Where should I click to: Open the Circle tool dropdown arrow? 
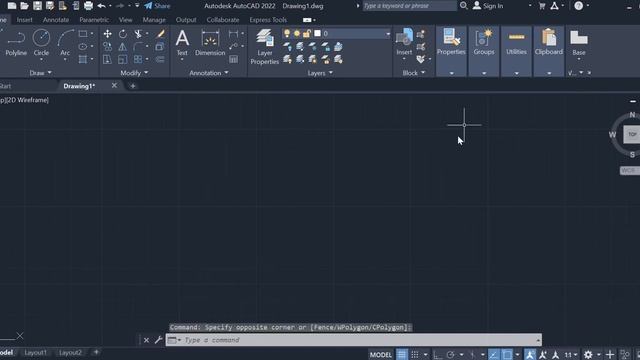pyautogui.click(x=41, y=60)
